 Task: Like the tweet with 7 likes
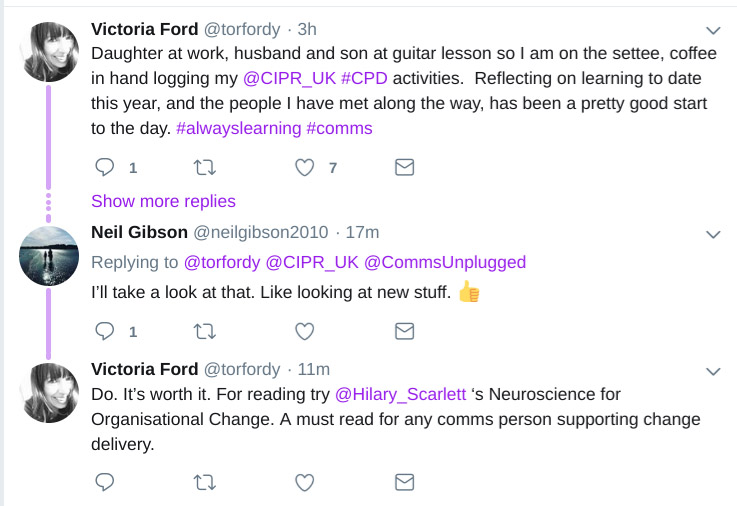click(x=305, y=167)
